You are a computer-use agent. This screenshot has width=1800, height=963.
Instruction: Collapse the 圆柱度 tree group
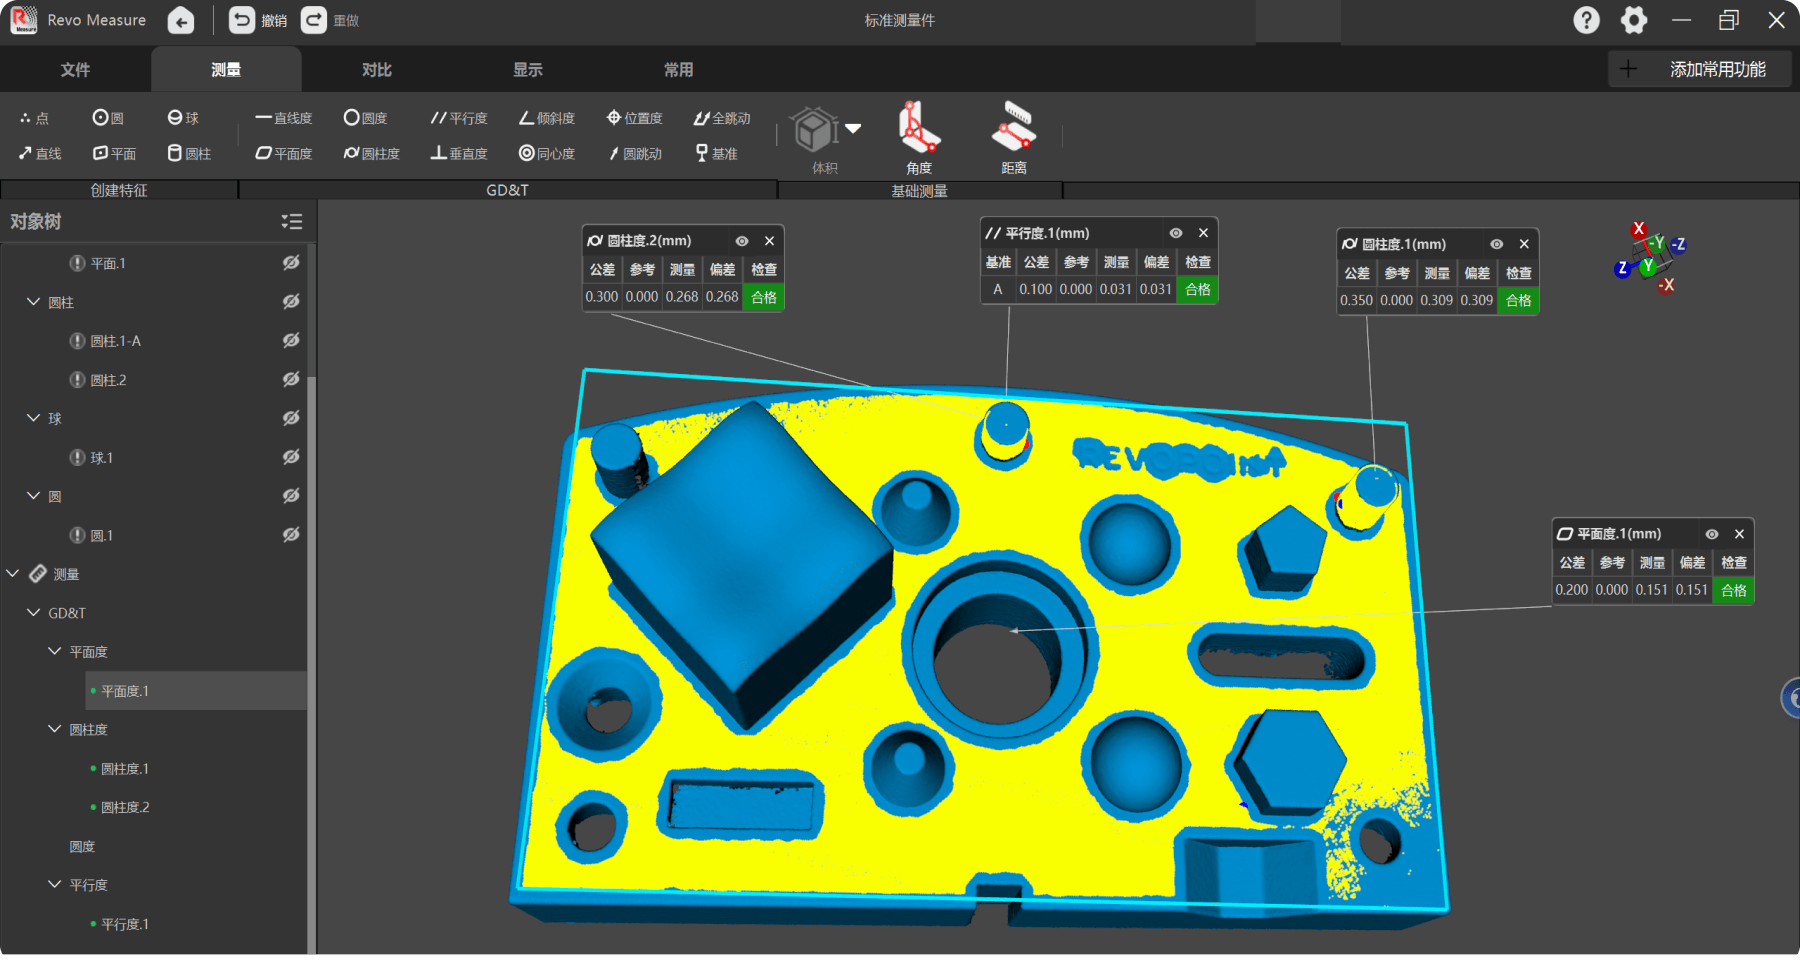point(55,730)
